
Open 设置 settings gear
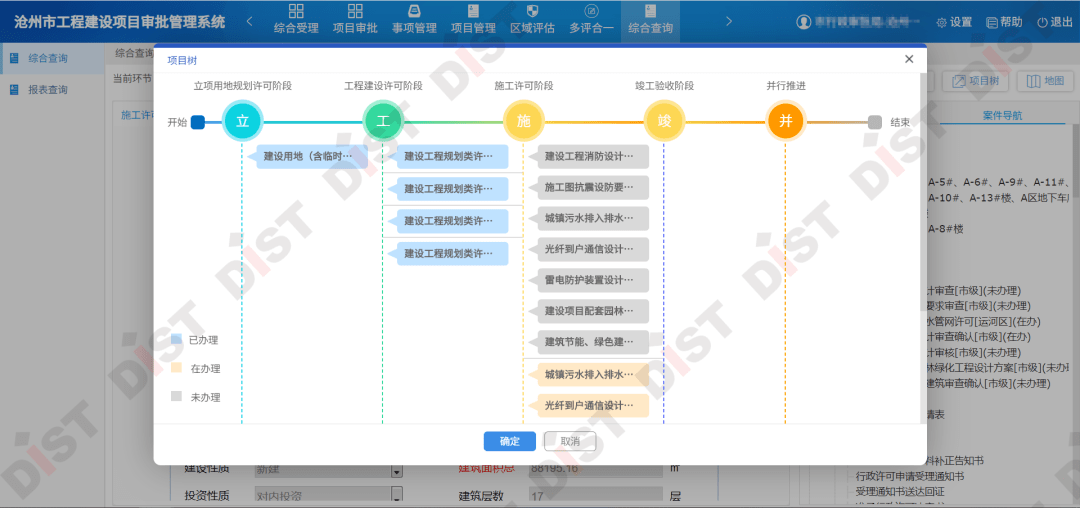(954, 22)
